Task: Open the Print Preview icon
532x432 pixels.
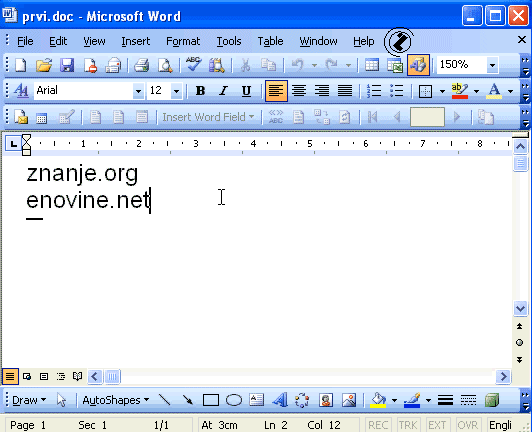Action: 165,65
